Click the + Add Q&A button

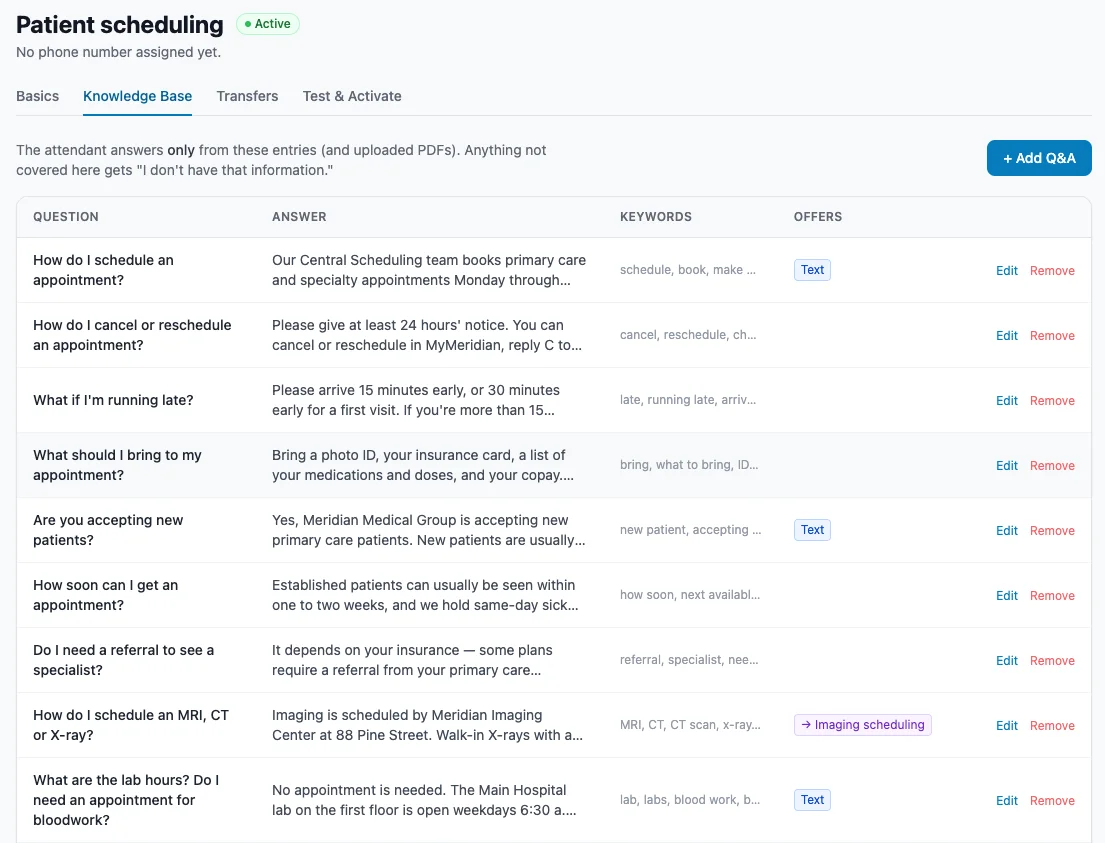1039,158
